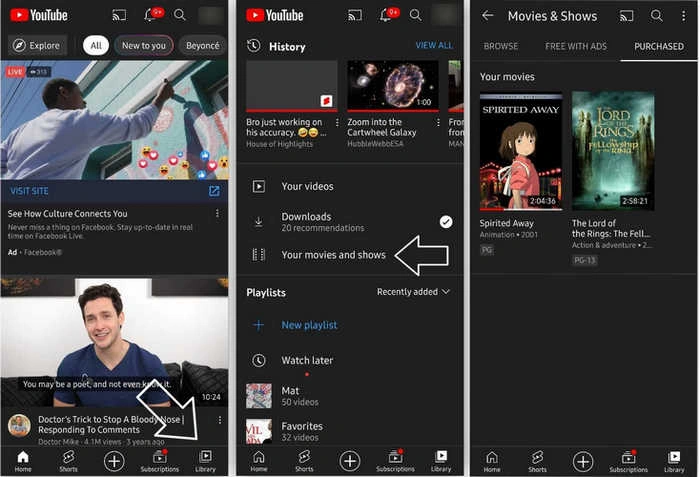Image resolution: width=700 pixels, height=477 pixels.
Task: Open the History clock icon
Action: (254, 46)
